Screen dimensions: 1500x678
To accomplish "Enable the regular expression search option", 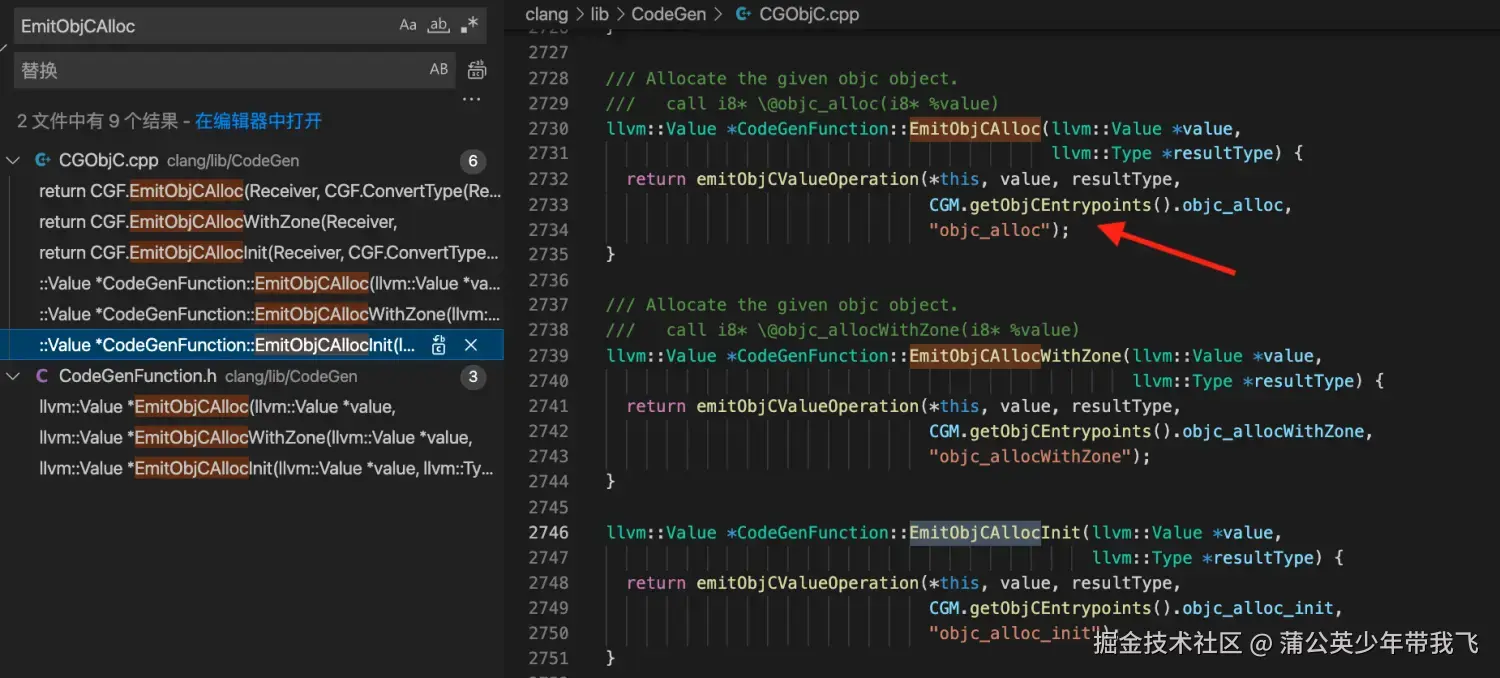I will click(x=470, y=26).
